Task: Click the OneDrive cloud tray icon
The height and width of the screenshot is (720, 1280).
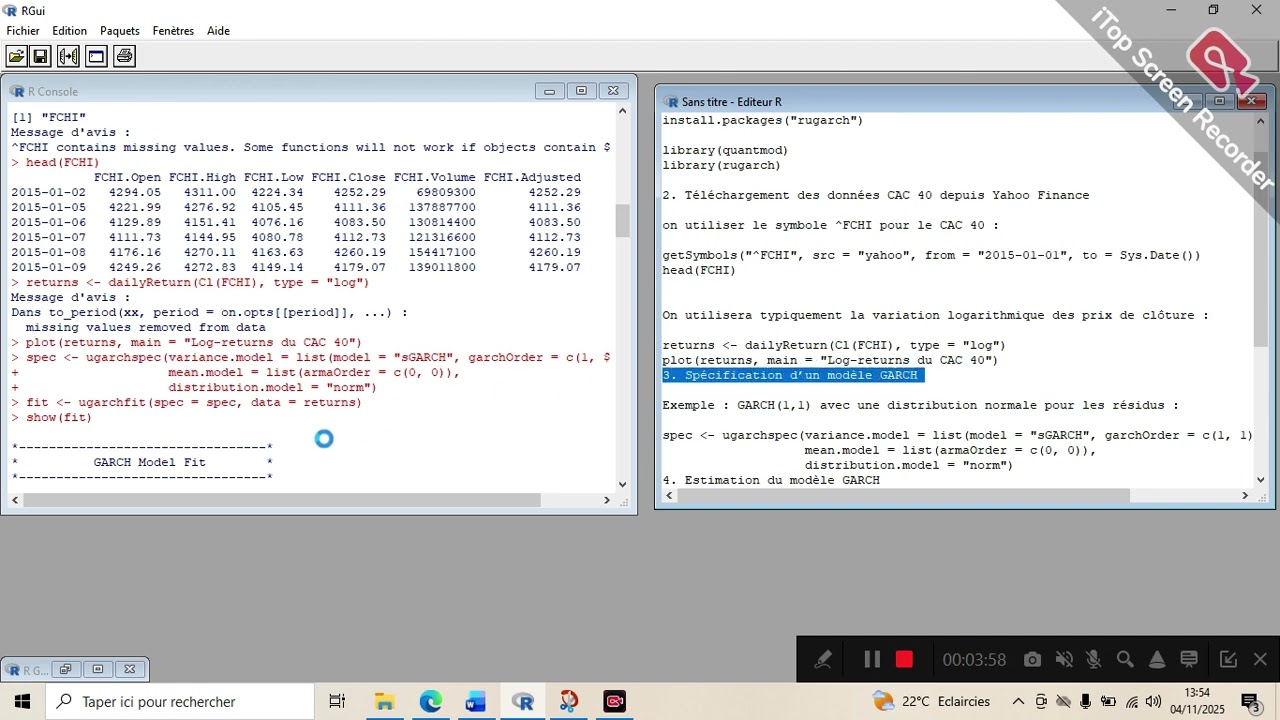Action: pyautogui.click(x=1064, y=702)
